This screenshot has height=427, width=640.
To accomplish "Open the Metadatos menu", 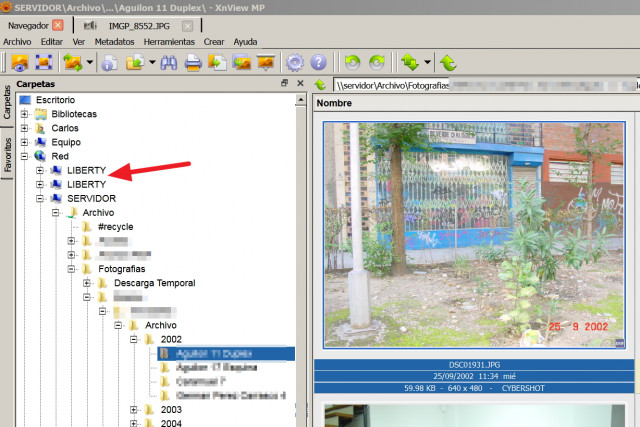I will (x=114, y=42).
